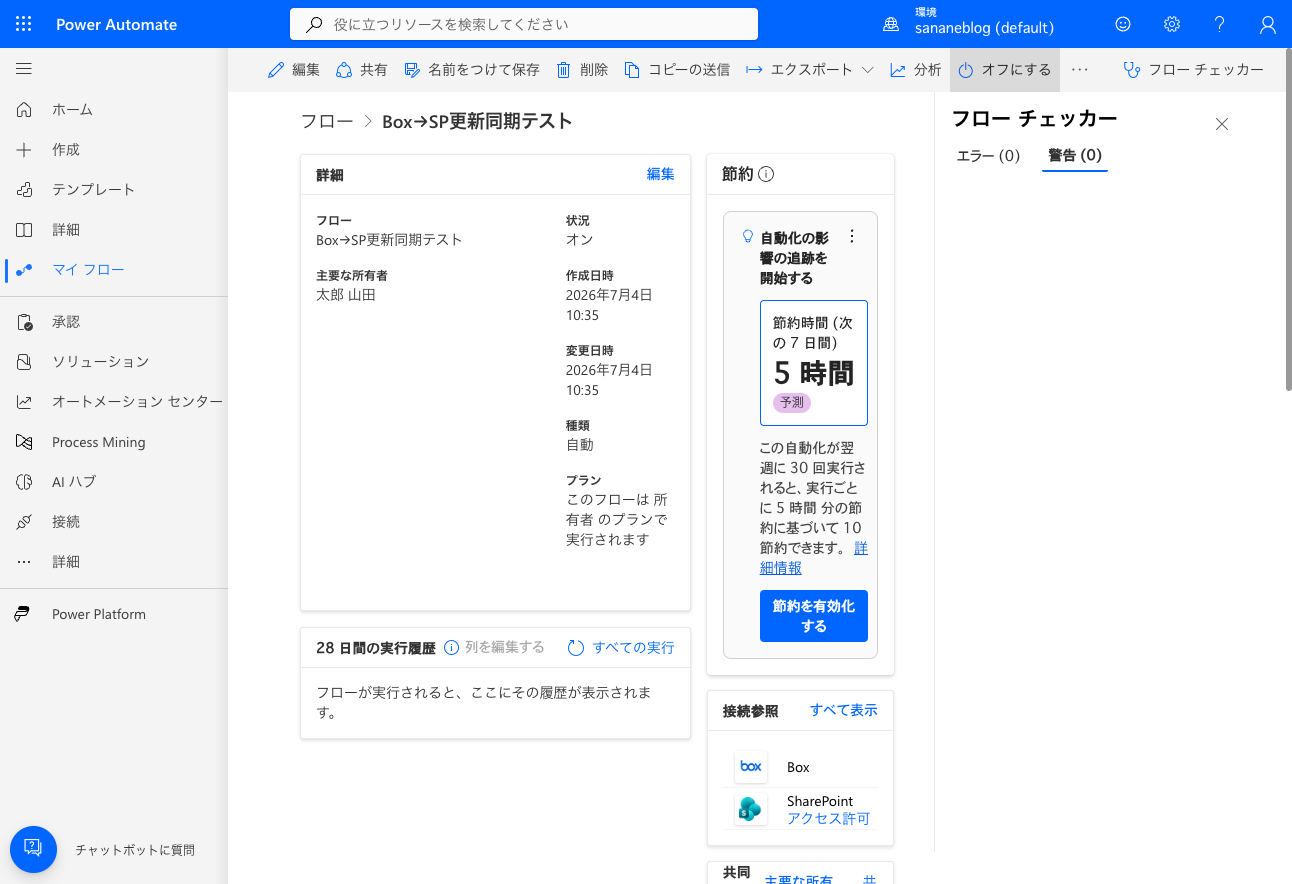Click 編集 in the command bar
The image size is (1292, 884).
click(x=294, y=70)
